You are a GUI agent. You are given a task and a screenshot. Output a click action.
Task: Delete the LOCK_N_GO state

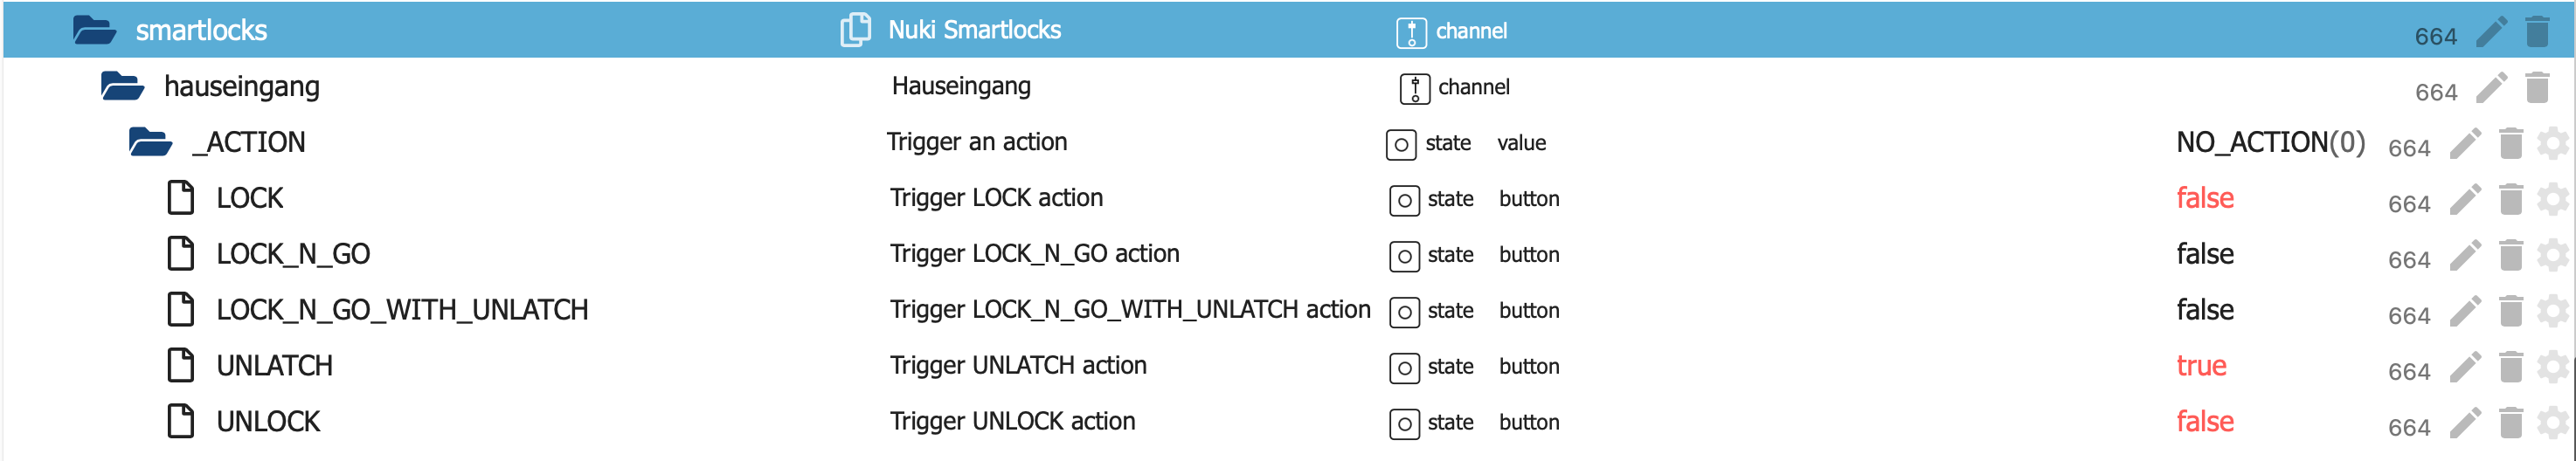[x=2510, y=256]
